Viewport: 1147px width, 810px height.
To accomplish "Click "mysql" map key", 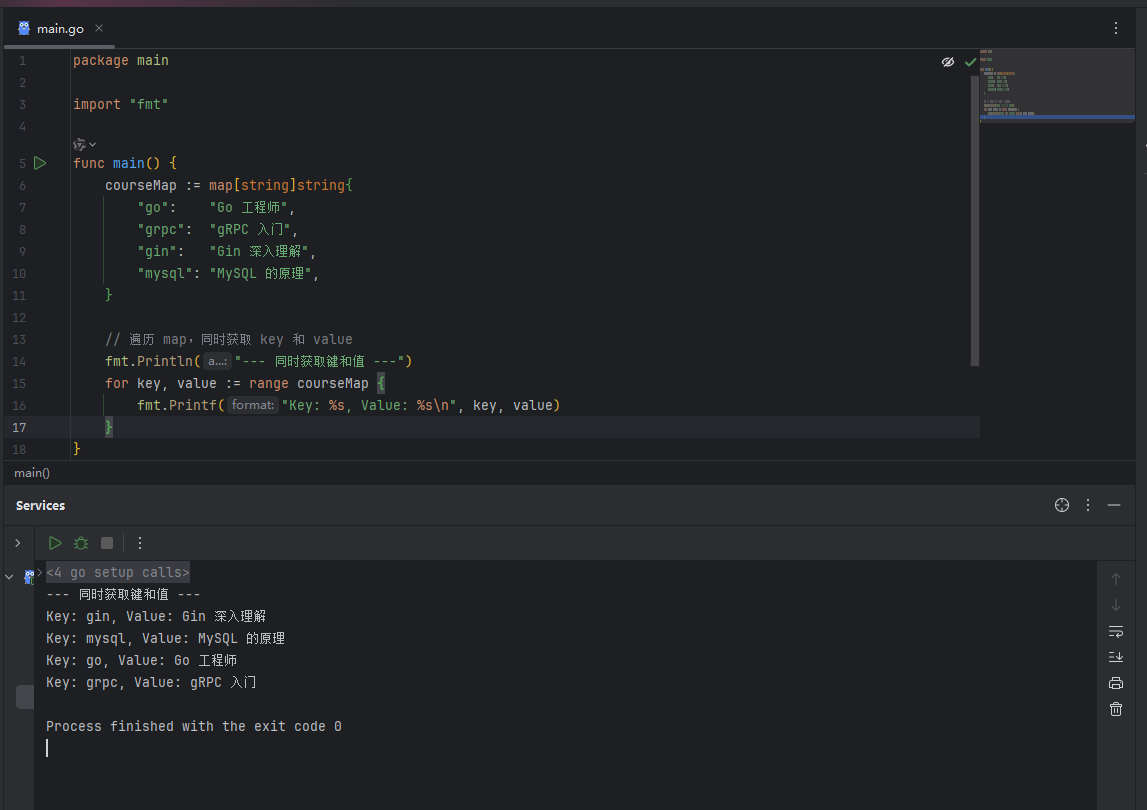I will [x=165, y=273].
